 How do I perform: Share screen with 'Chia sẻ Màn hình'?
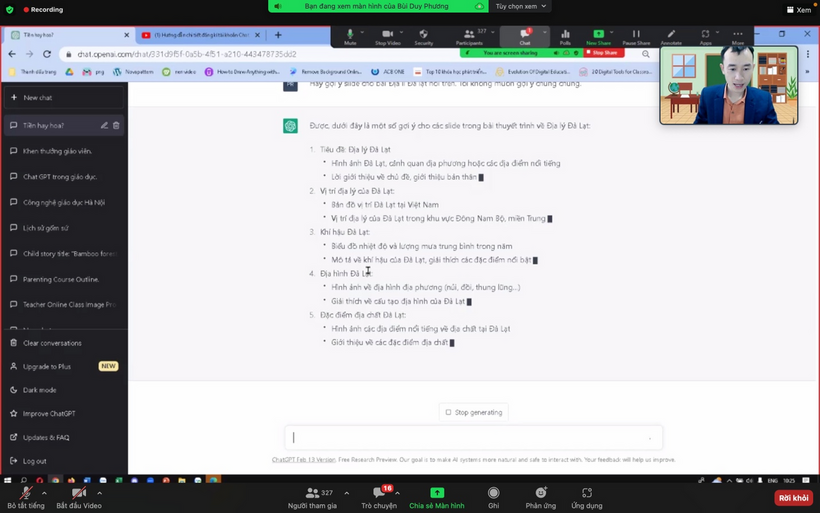(437, 497)
